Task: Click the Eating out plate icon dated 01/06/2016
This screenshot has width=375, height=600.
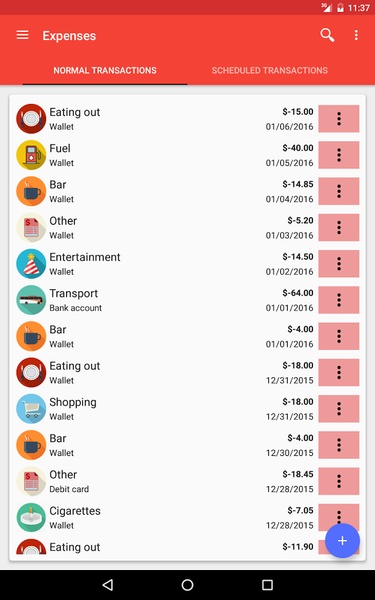Action: coord(31,119)
